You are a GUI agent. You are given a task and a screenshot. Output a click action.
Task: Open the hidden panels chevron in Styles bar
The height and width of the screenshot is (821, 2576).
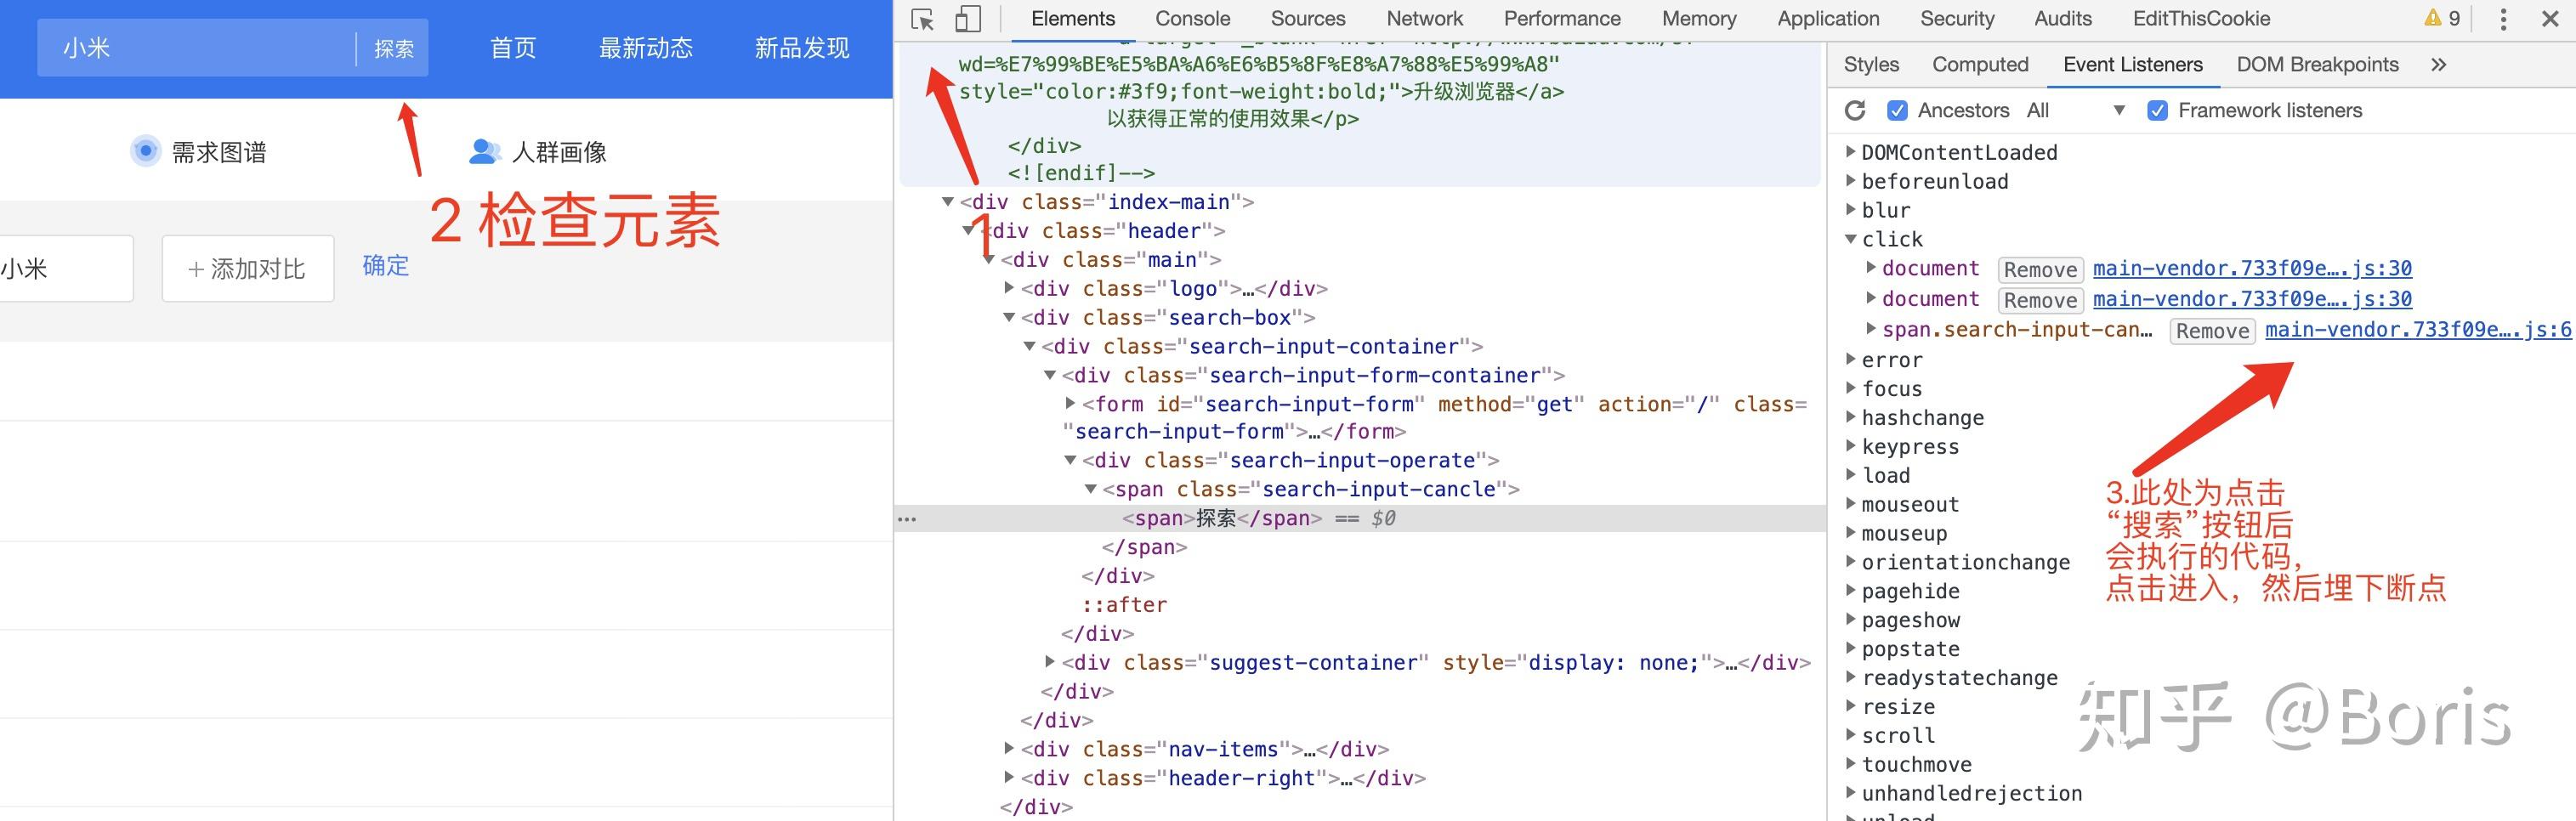[2440, 64]
